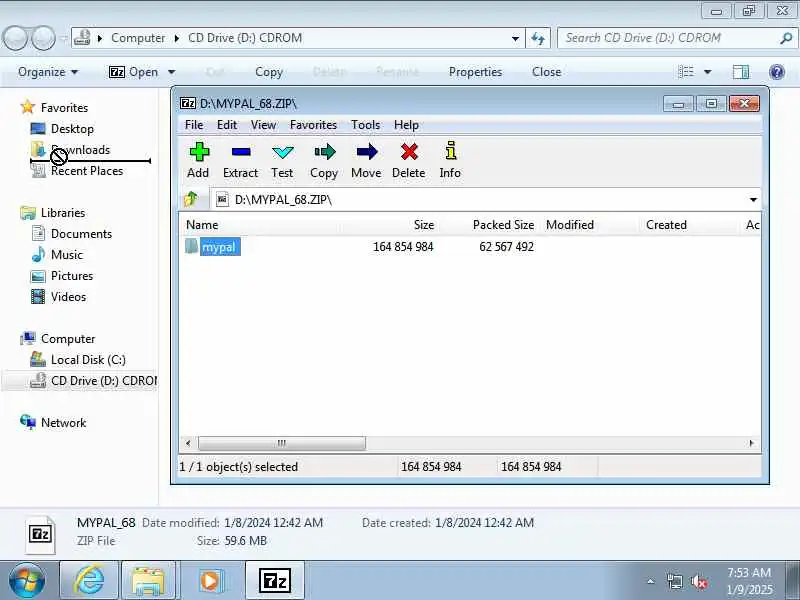Refresh the Explorer address bar
The image size is (800, 600).
tap(538, 38)
